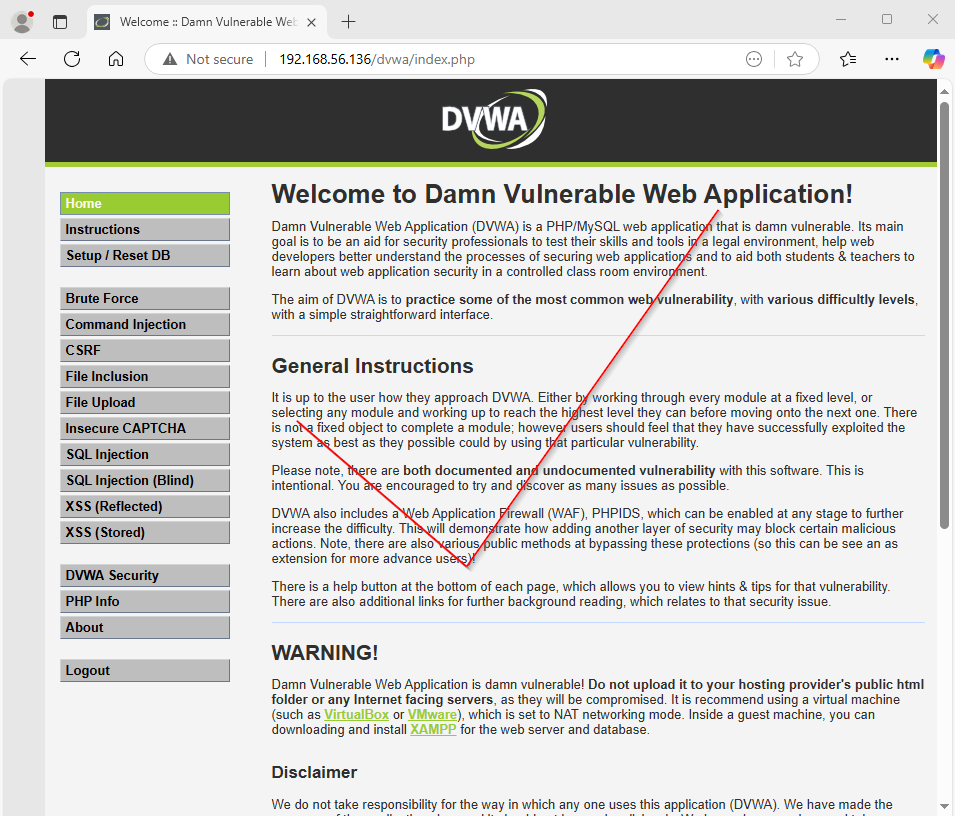This screenshot has width=955, height=816.
Task: Click the DVWA logo in header
Action: pyautogui.click(x=494, y=119)
